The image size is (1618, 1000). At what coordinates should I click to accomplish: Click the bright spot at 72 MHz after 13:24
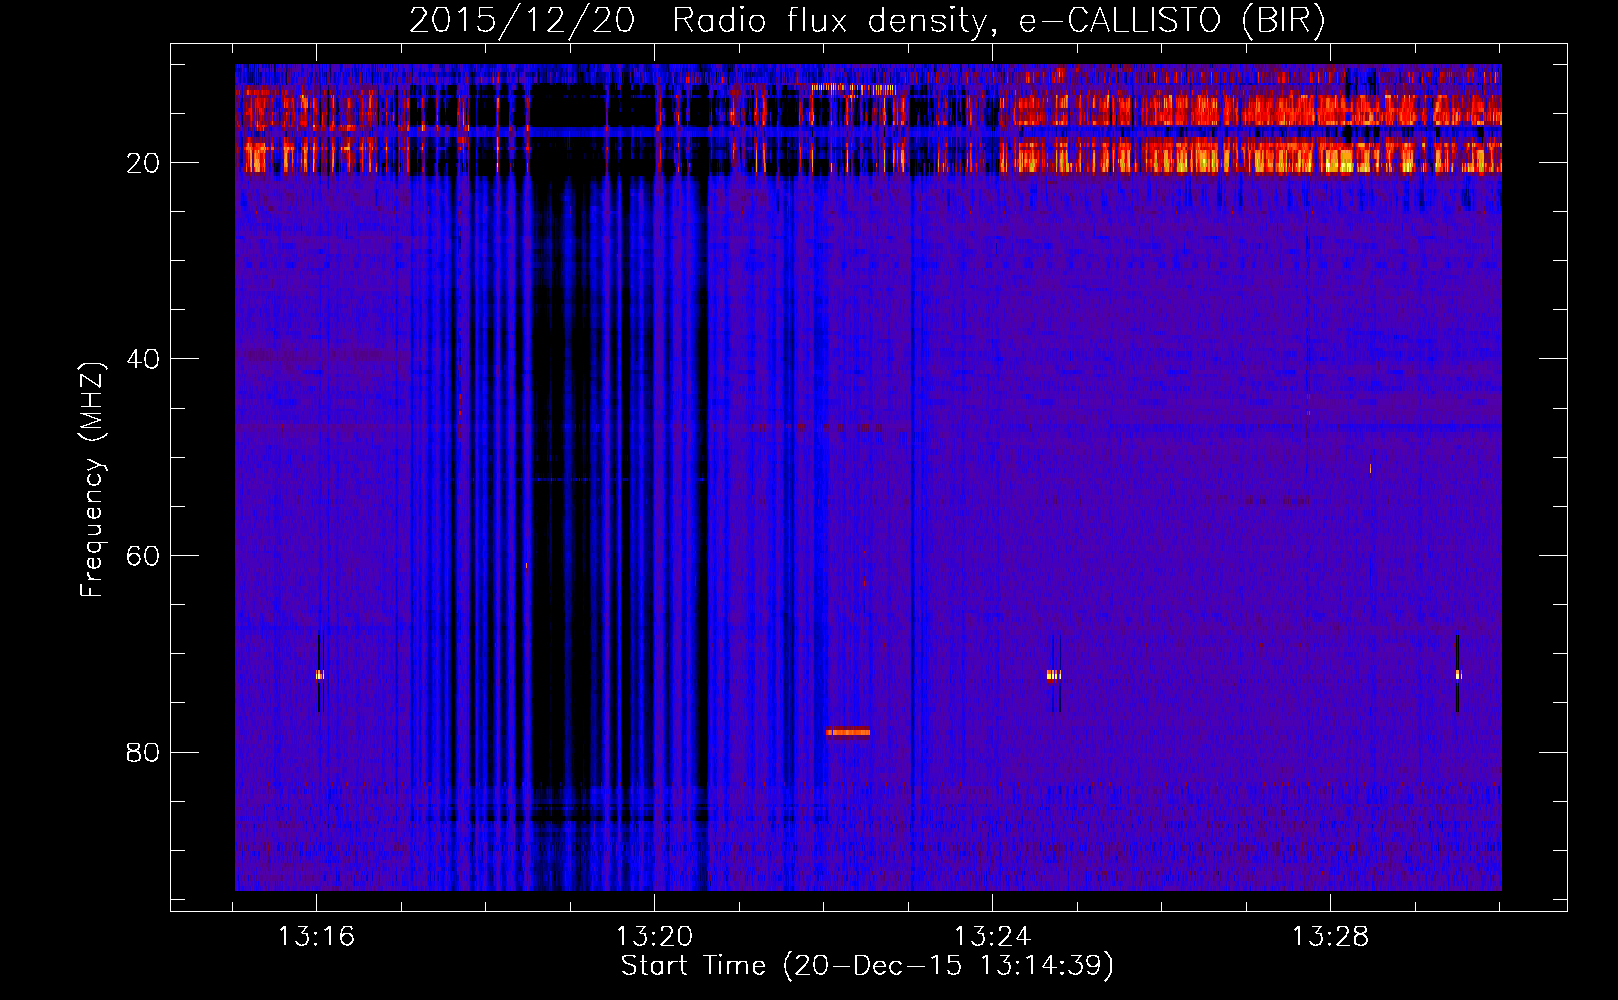click(1054, 675)
